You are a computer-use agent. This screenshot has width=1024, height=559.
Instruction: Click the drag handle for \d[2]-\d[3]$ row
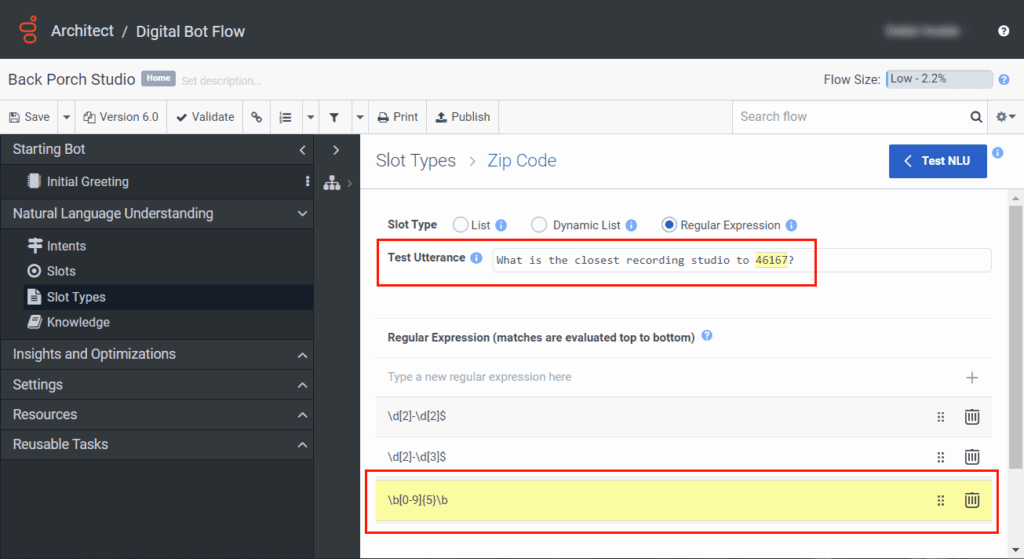click(940, 457)
